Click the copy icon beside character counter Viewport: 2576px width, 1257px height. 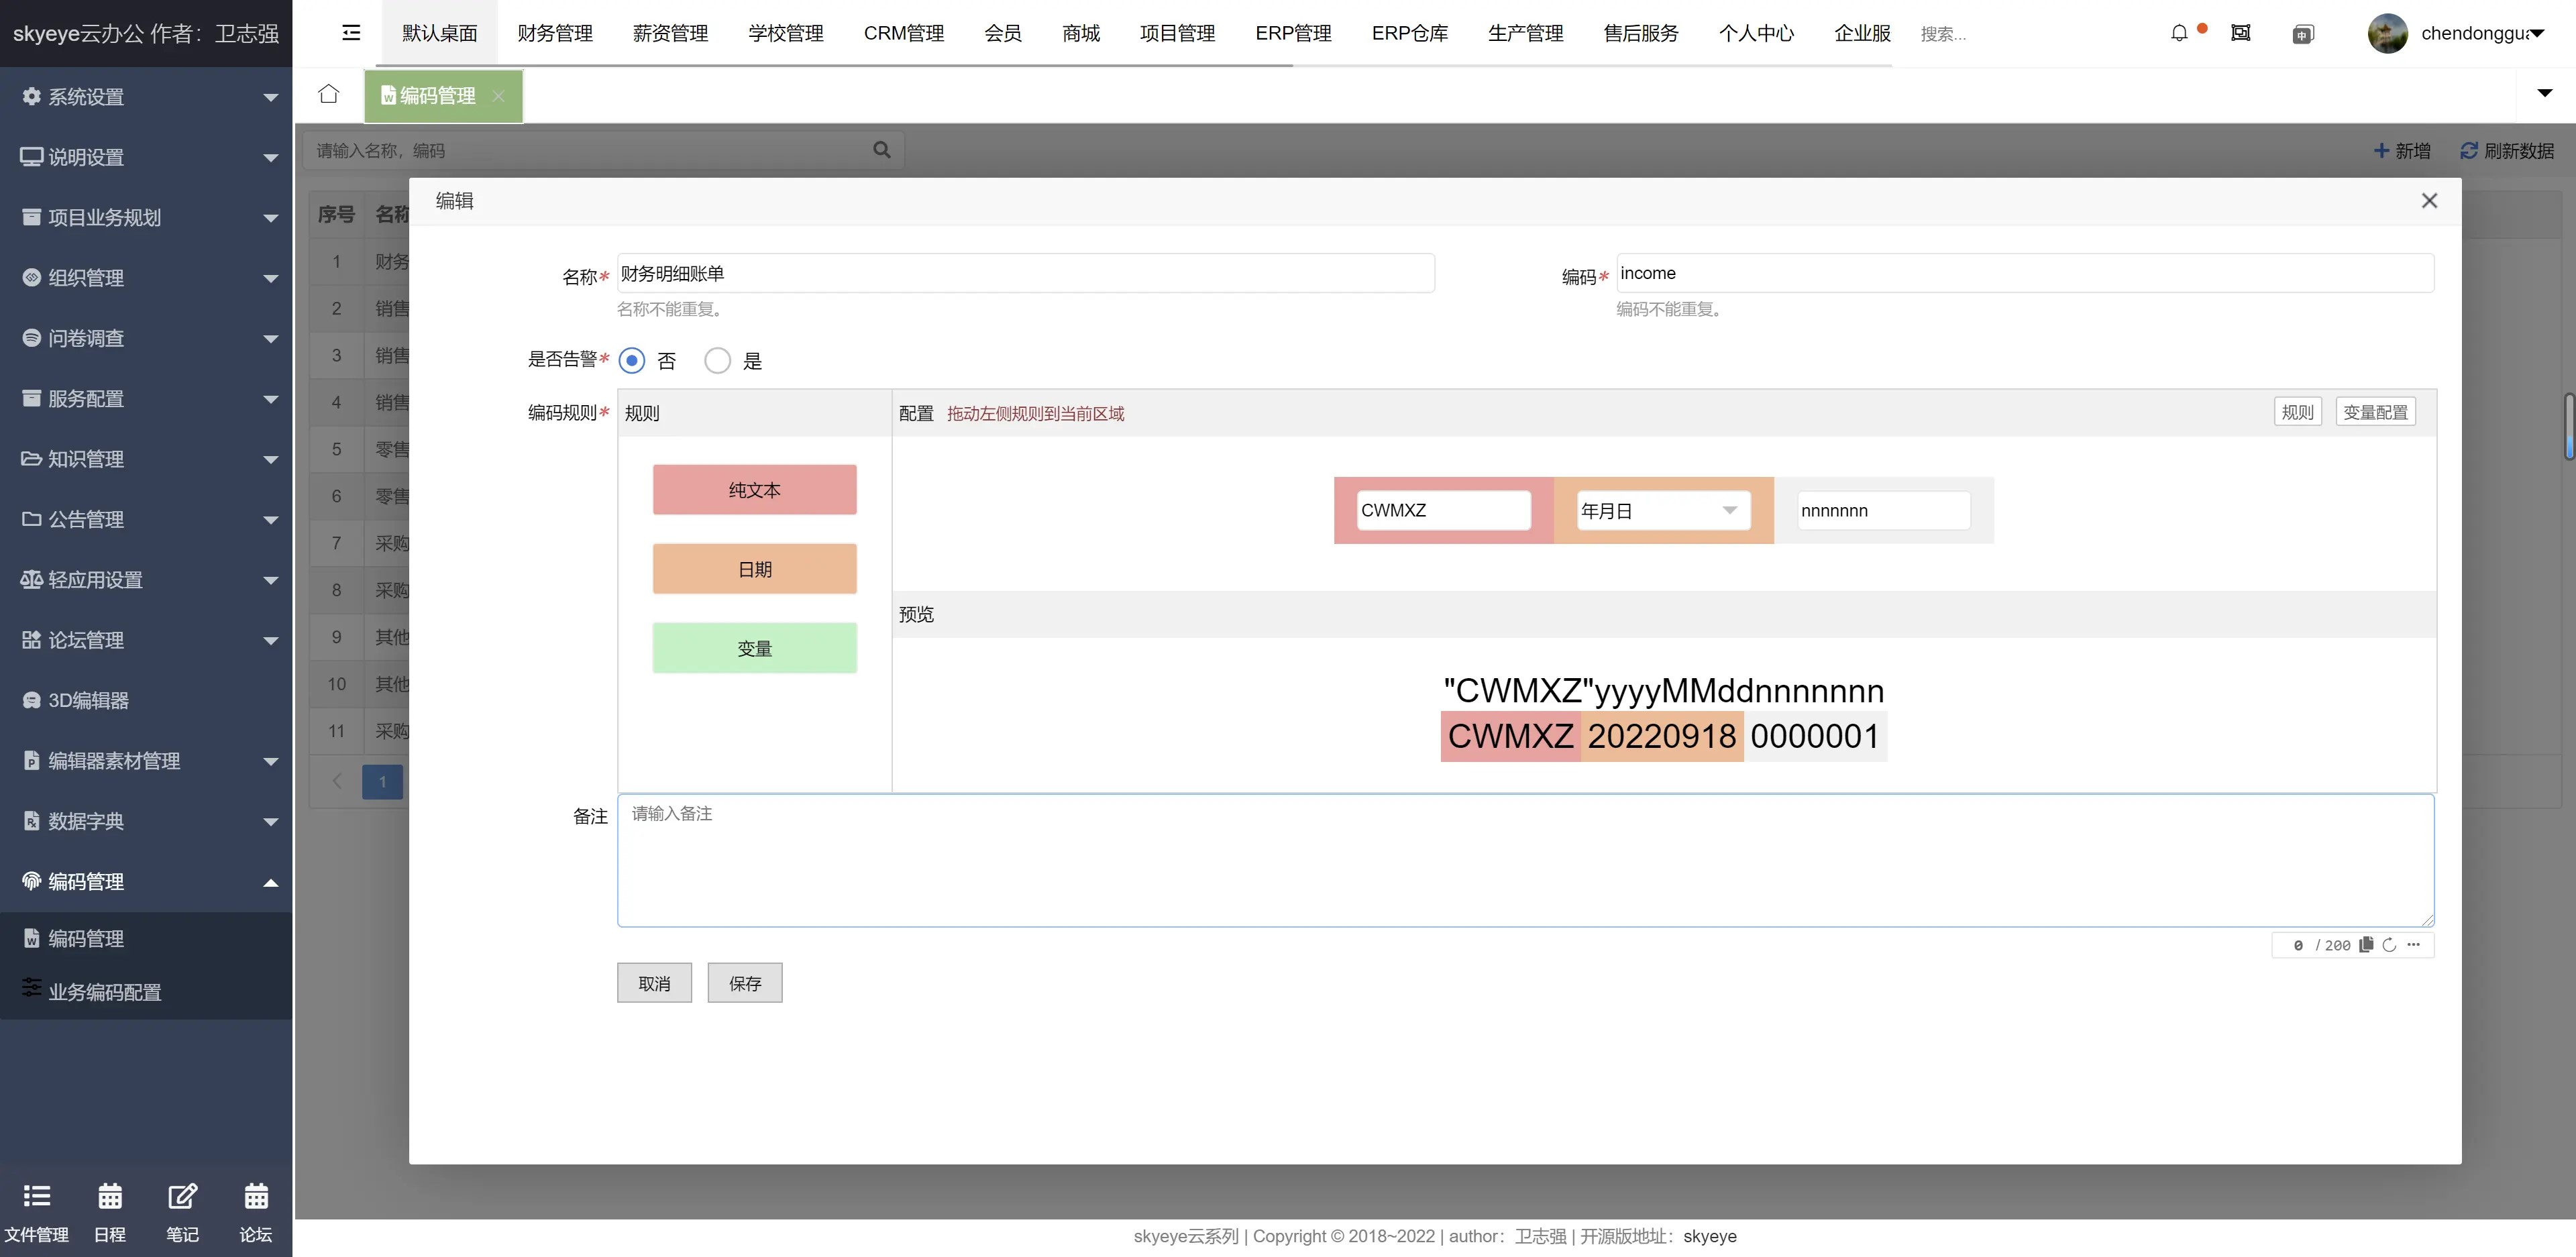2366,945
